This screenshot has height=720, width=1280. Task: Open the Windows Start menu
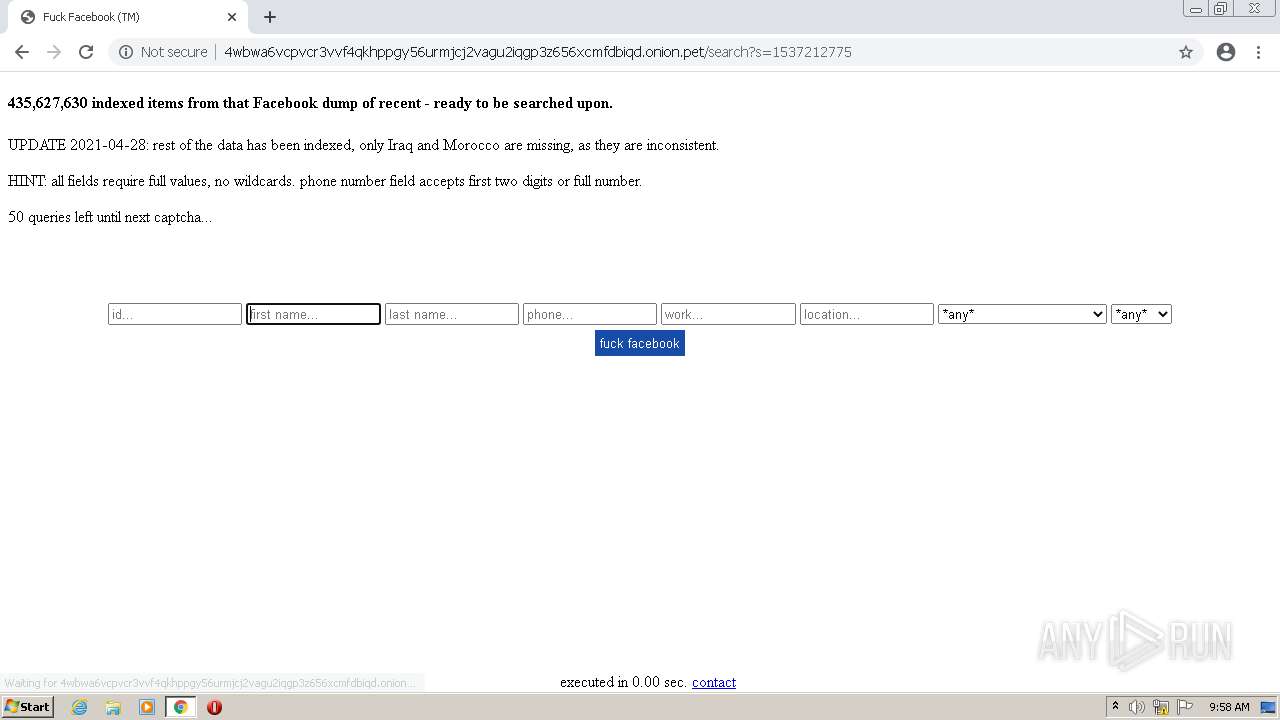click(27, 707)
